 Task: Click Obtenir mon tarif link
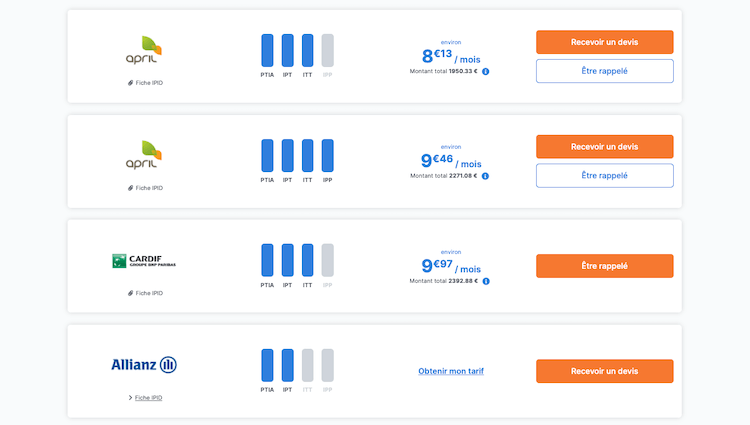tap(451, 371)
